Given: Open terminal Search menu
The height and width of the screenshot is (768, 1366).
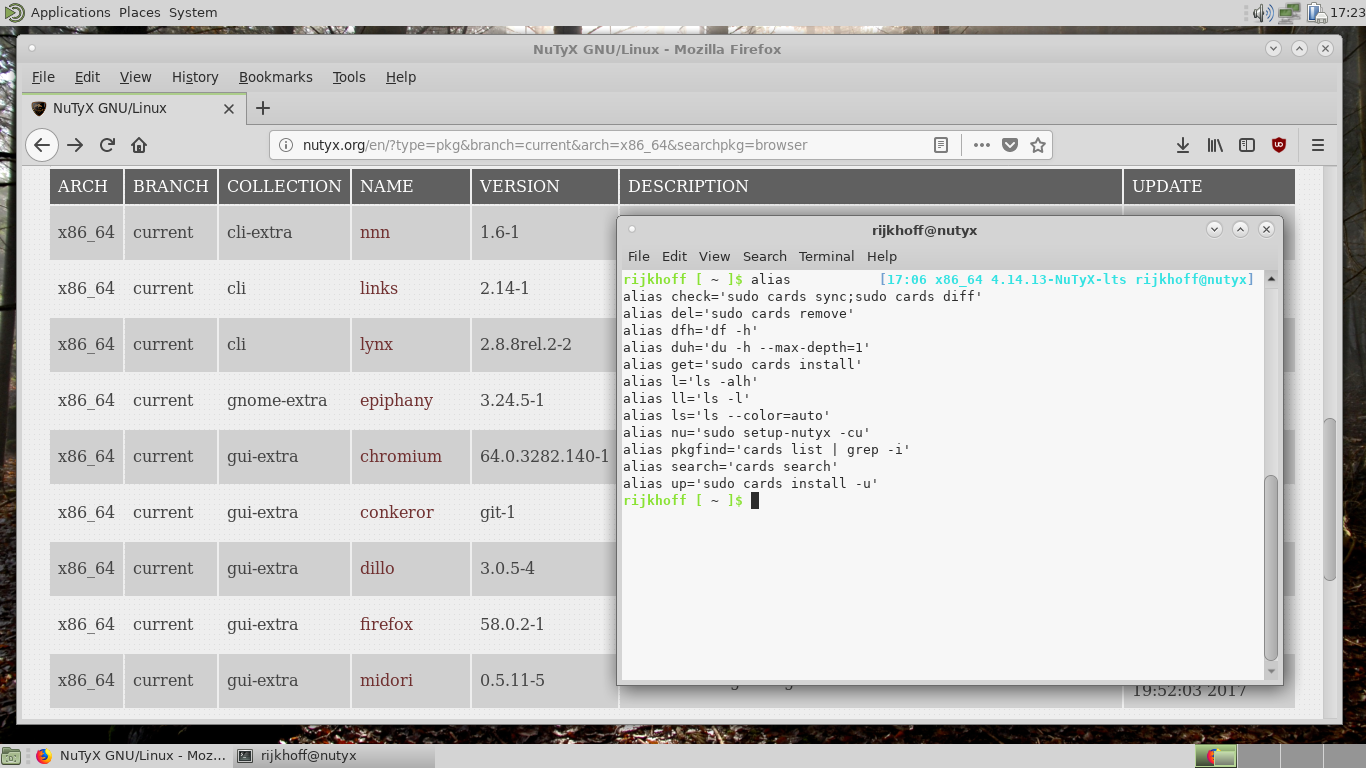Looking at the screenshot, I should (764, 256).
